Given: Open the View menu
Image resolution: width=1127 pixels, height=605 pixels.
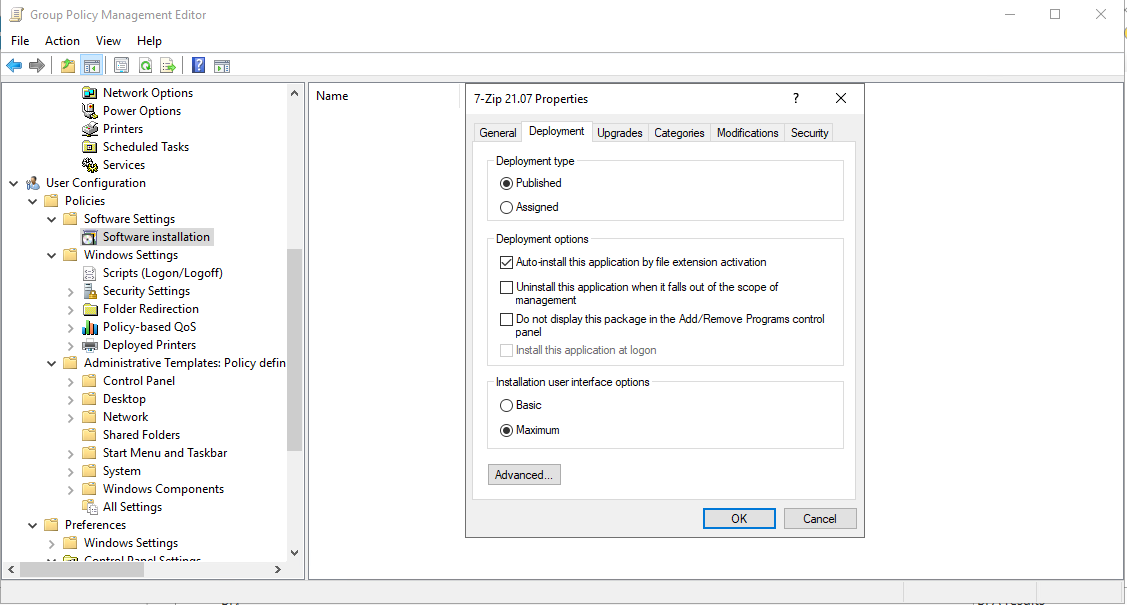Looking at the screenshot, I should (109, 41).
